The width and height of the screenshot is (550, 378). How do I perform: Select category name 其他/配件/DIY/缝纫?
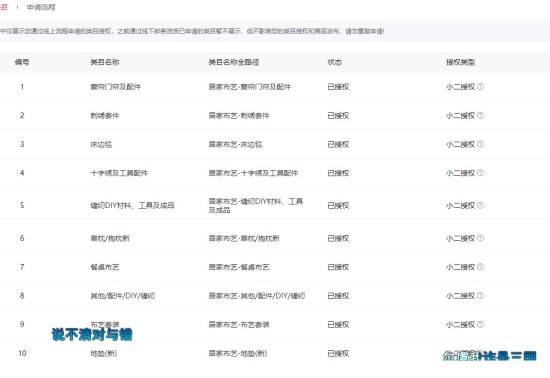click(x=123, y=296)
